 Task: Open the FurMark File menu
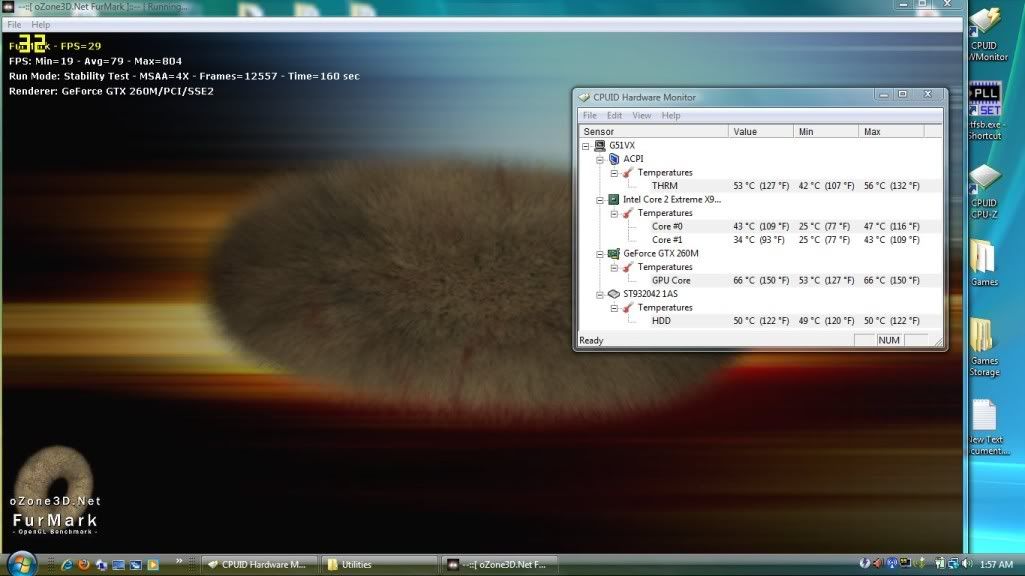click(14, 25)
